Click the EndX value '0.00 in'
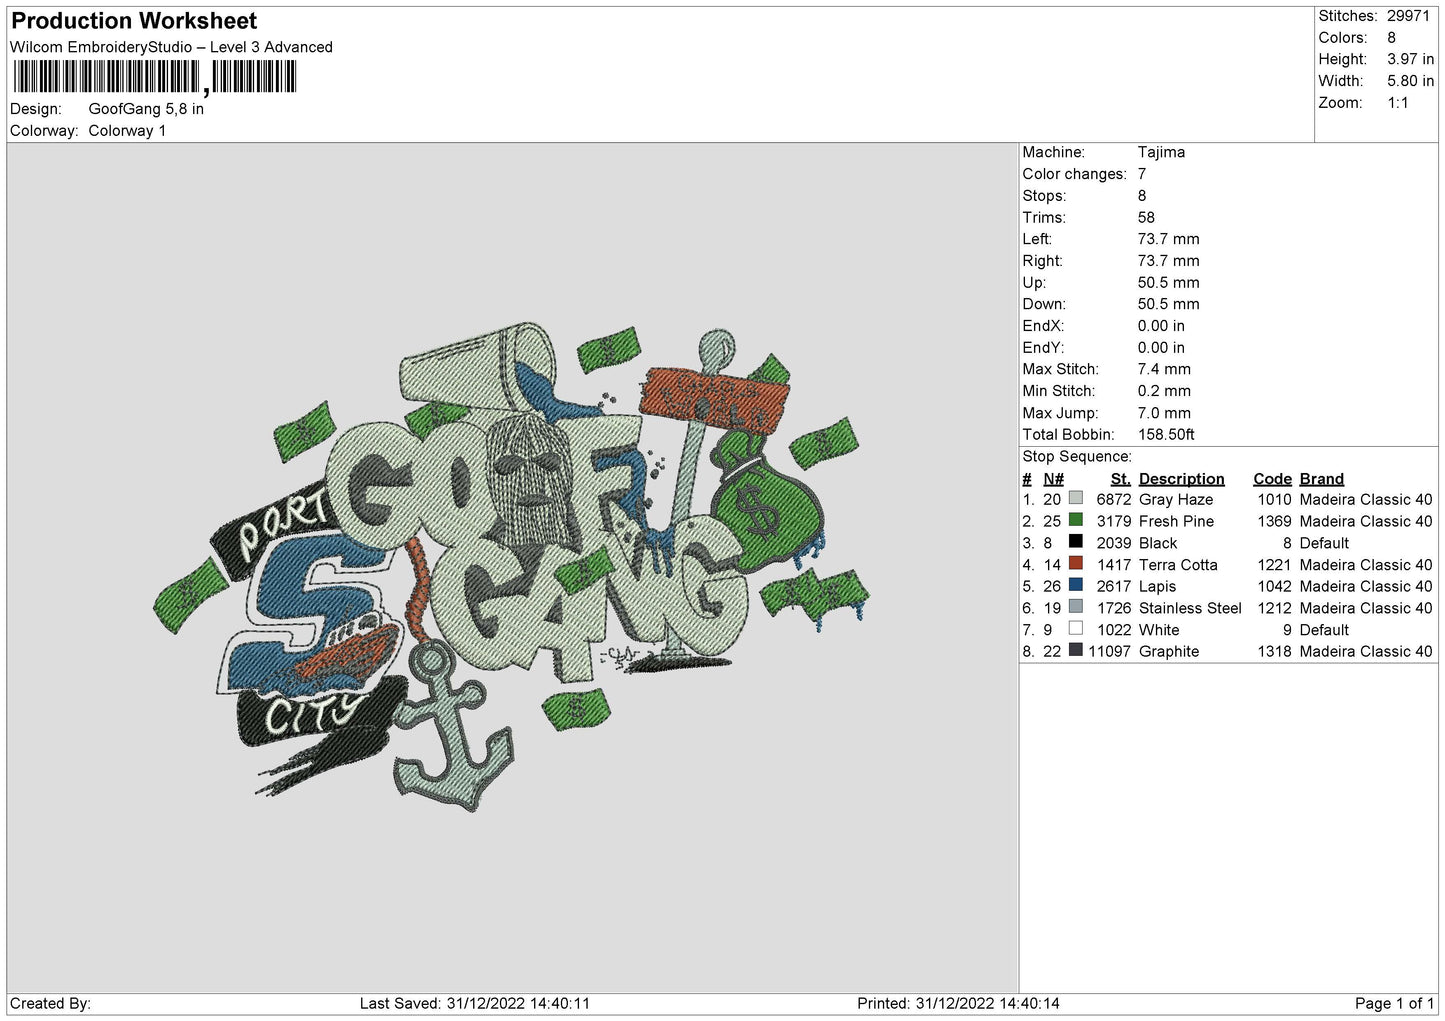1445x1021 pixels. pyautogui.click(x=1161, y=326)
